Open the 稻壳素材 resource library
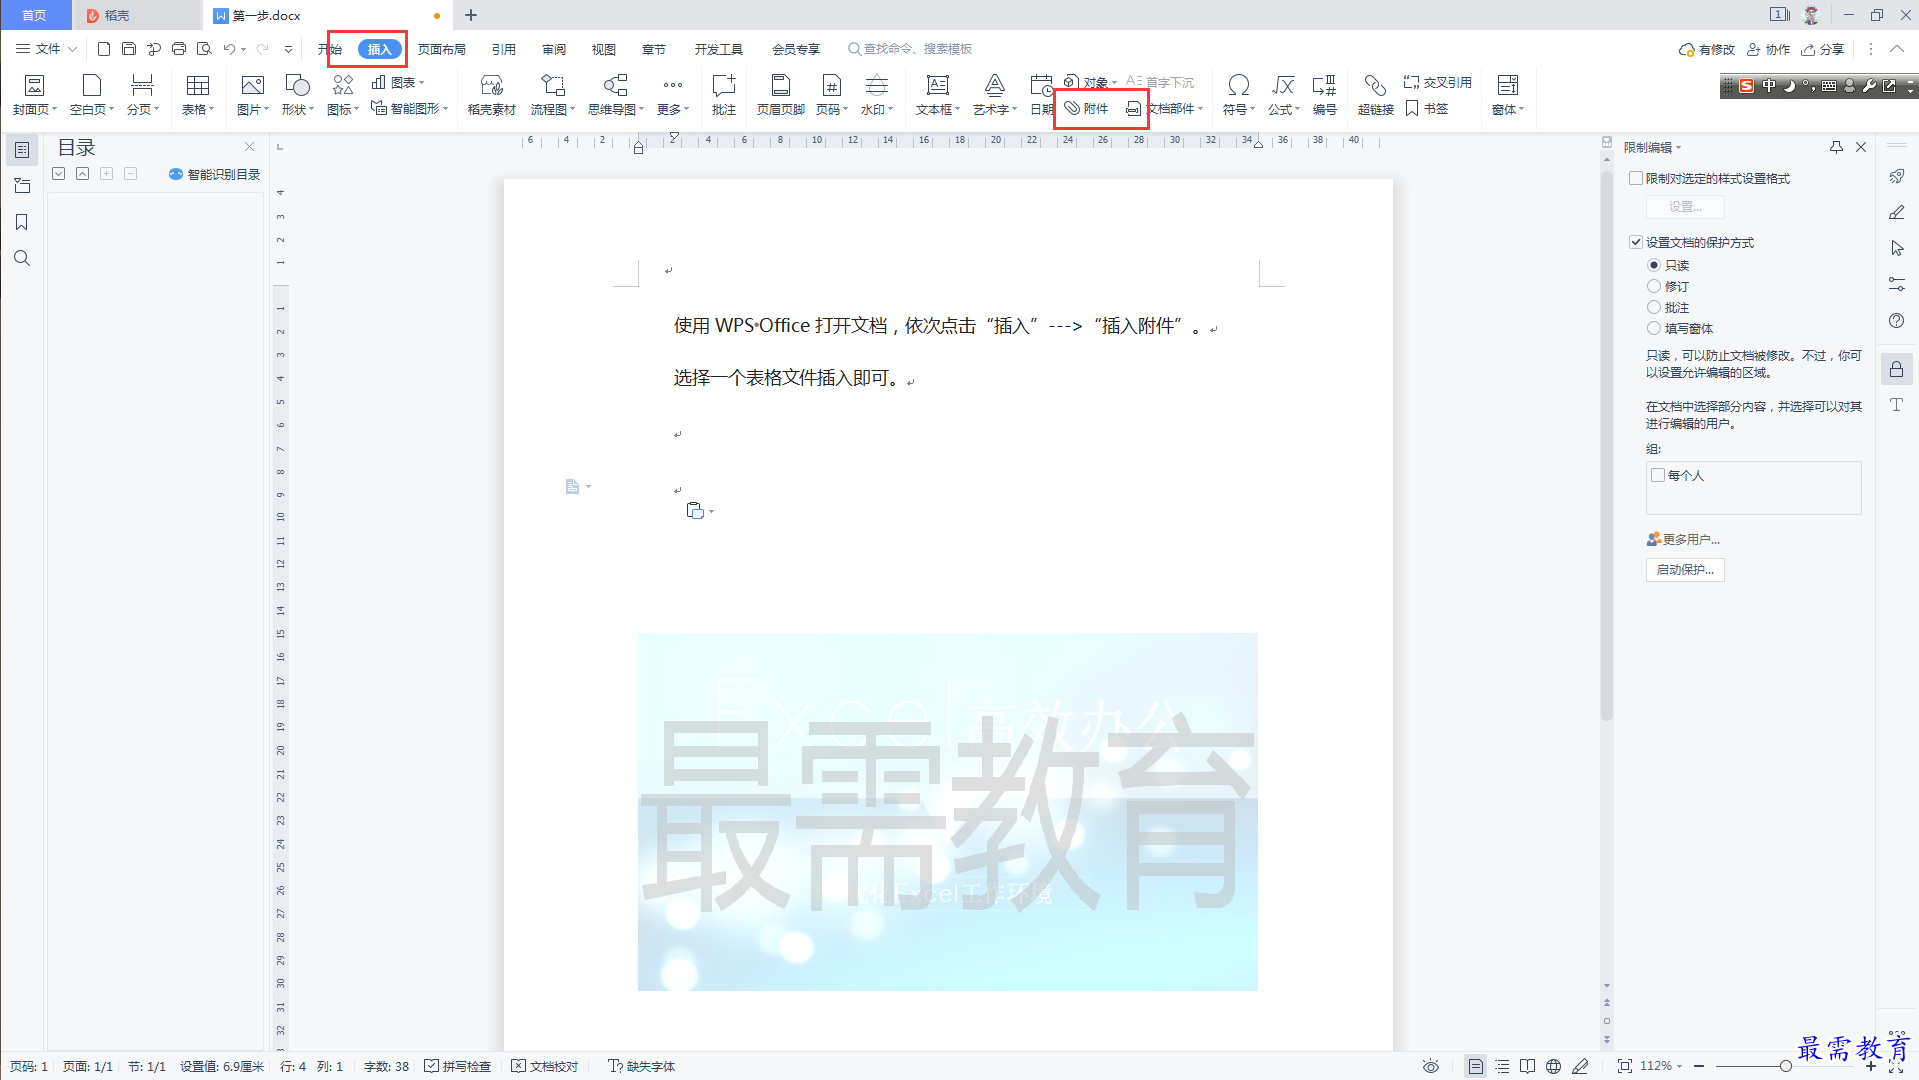This screenshot has width=1919, height=1080. [x=491, y=95]
